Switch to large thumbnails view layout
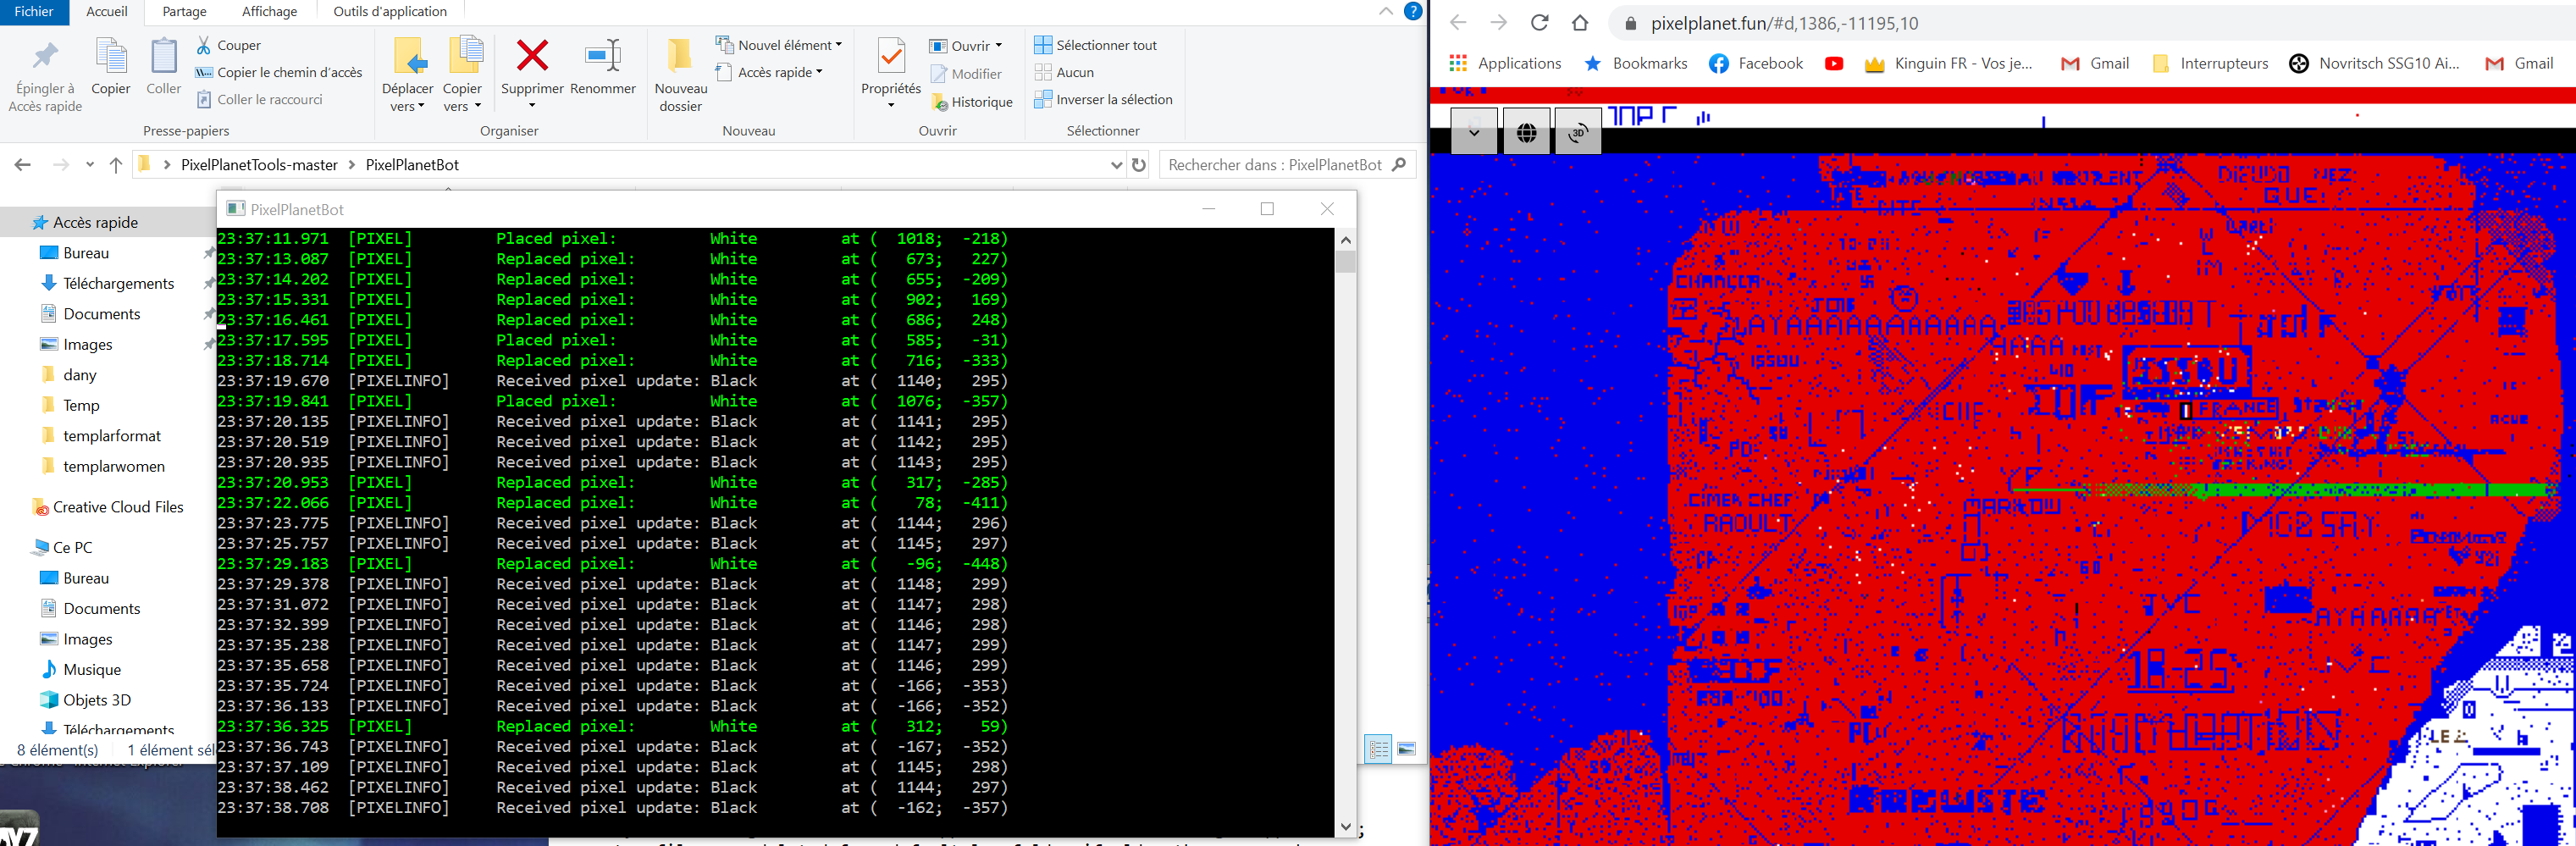 coord(1407,749)
